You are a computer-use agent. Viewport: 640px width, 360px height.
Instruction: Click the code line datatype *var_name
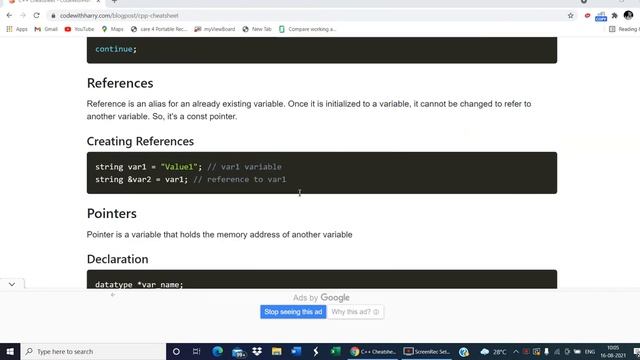click(139, 284)
